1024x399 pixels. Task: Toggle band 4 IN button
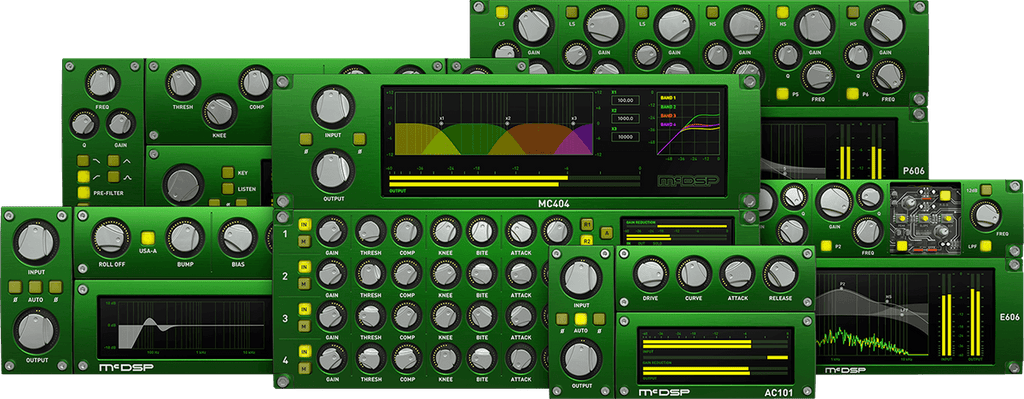304,351
